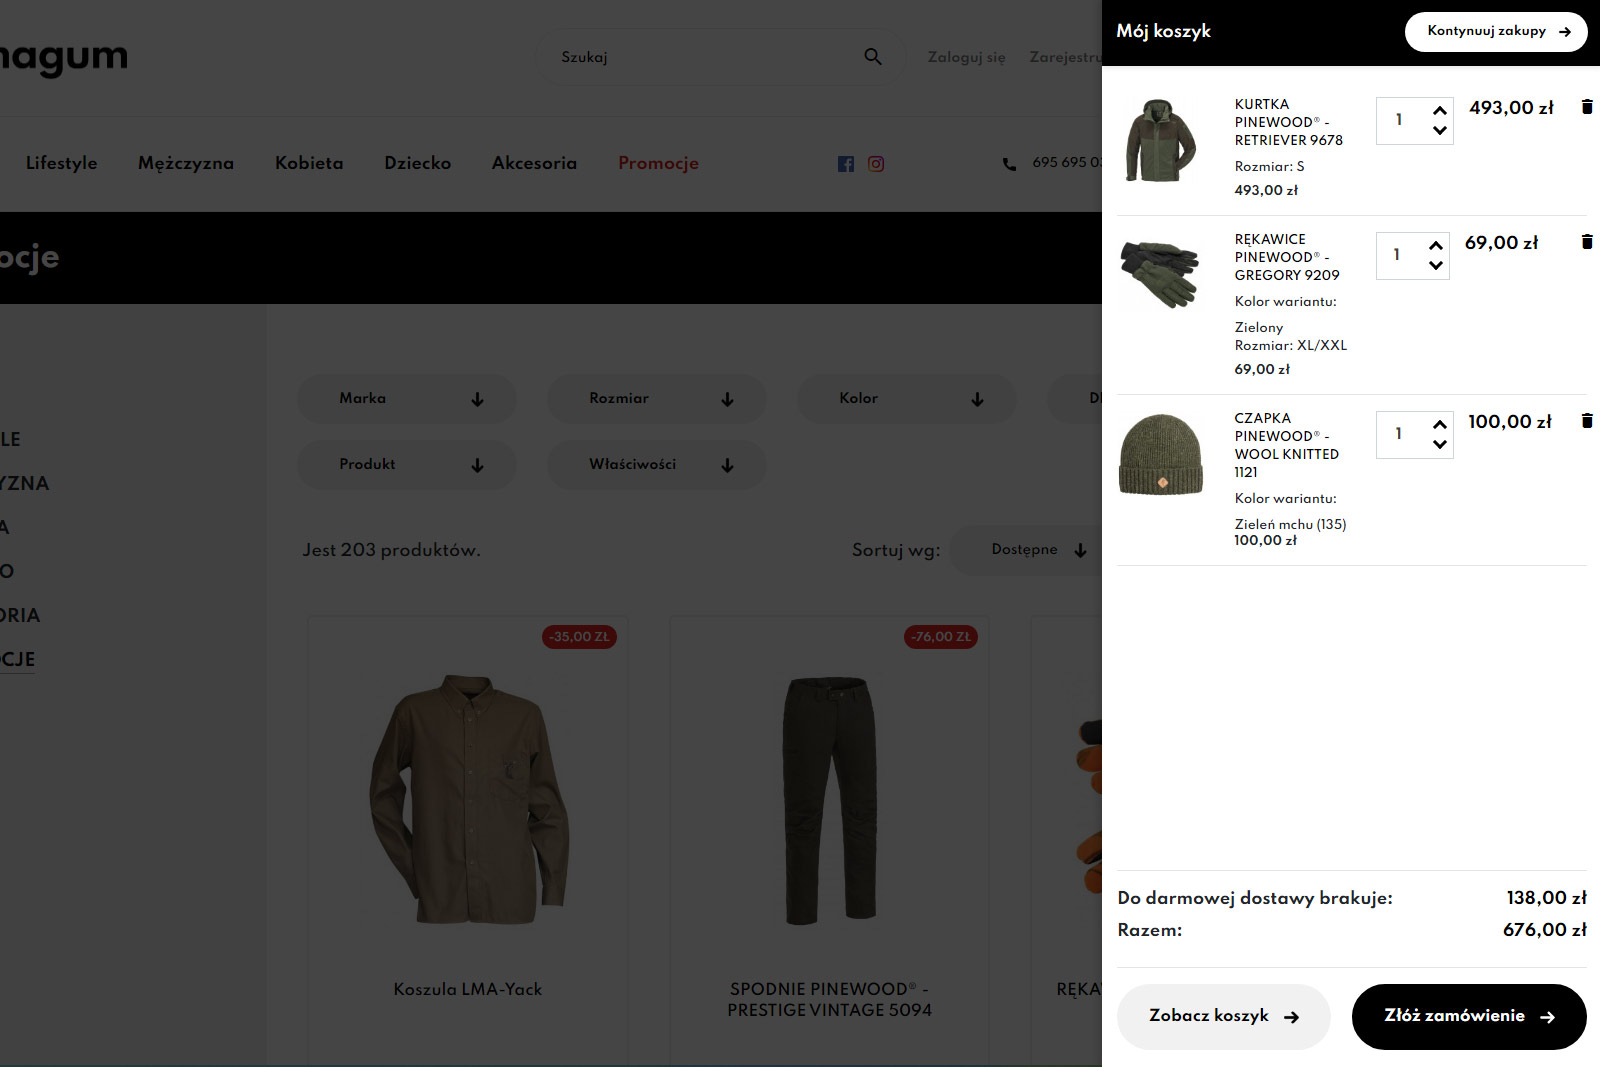Remove the Czapka Wool Knitted hat from cart
The height and width of the screenshot is (1067, 1600).
point(1586,421)
